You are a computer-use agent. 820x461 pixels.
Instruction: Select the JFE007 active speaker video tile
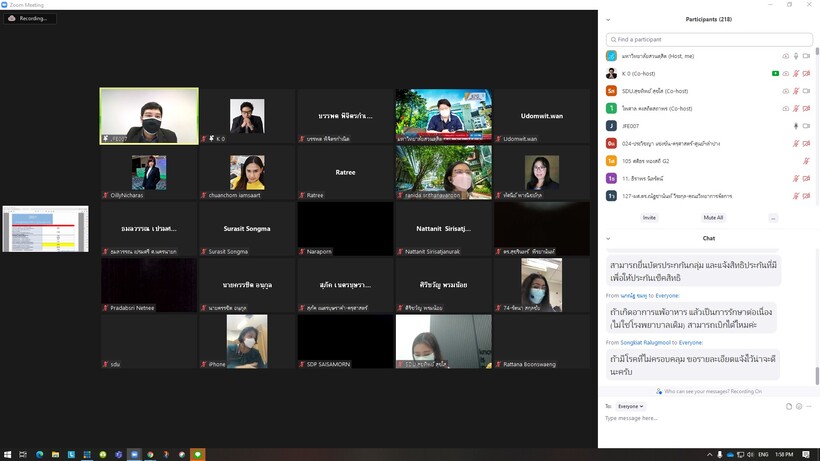(x=149, y=116)
